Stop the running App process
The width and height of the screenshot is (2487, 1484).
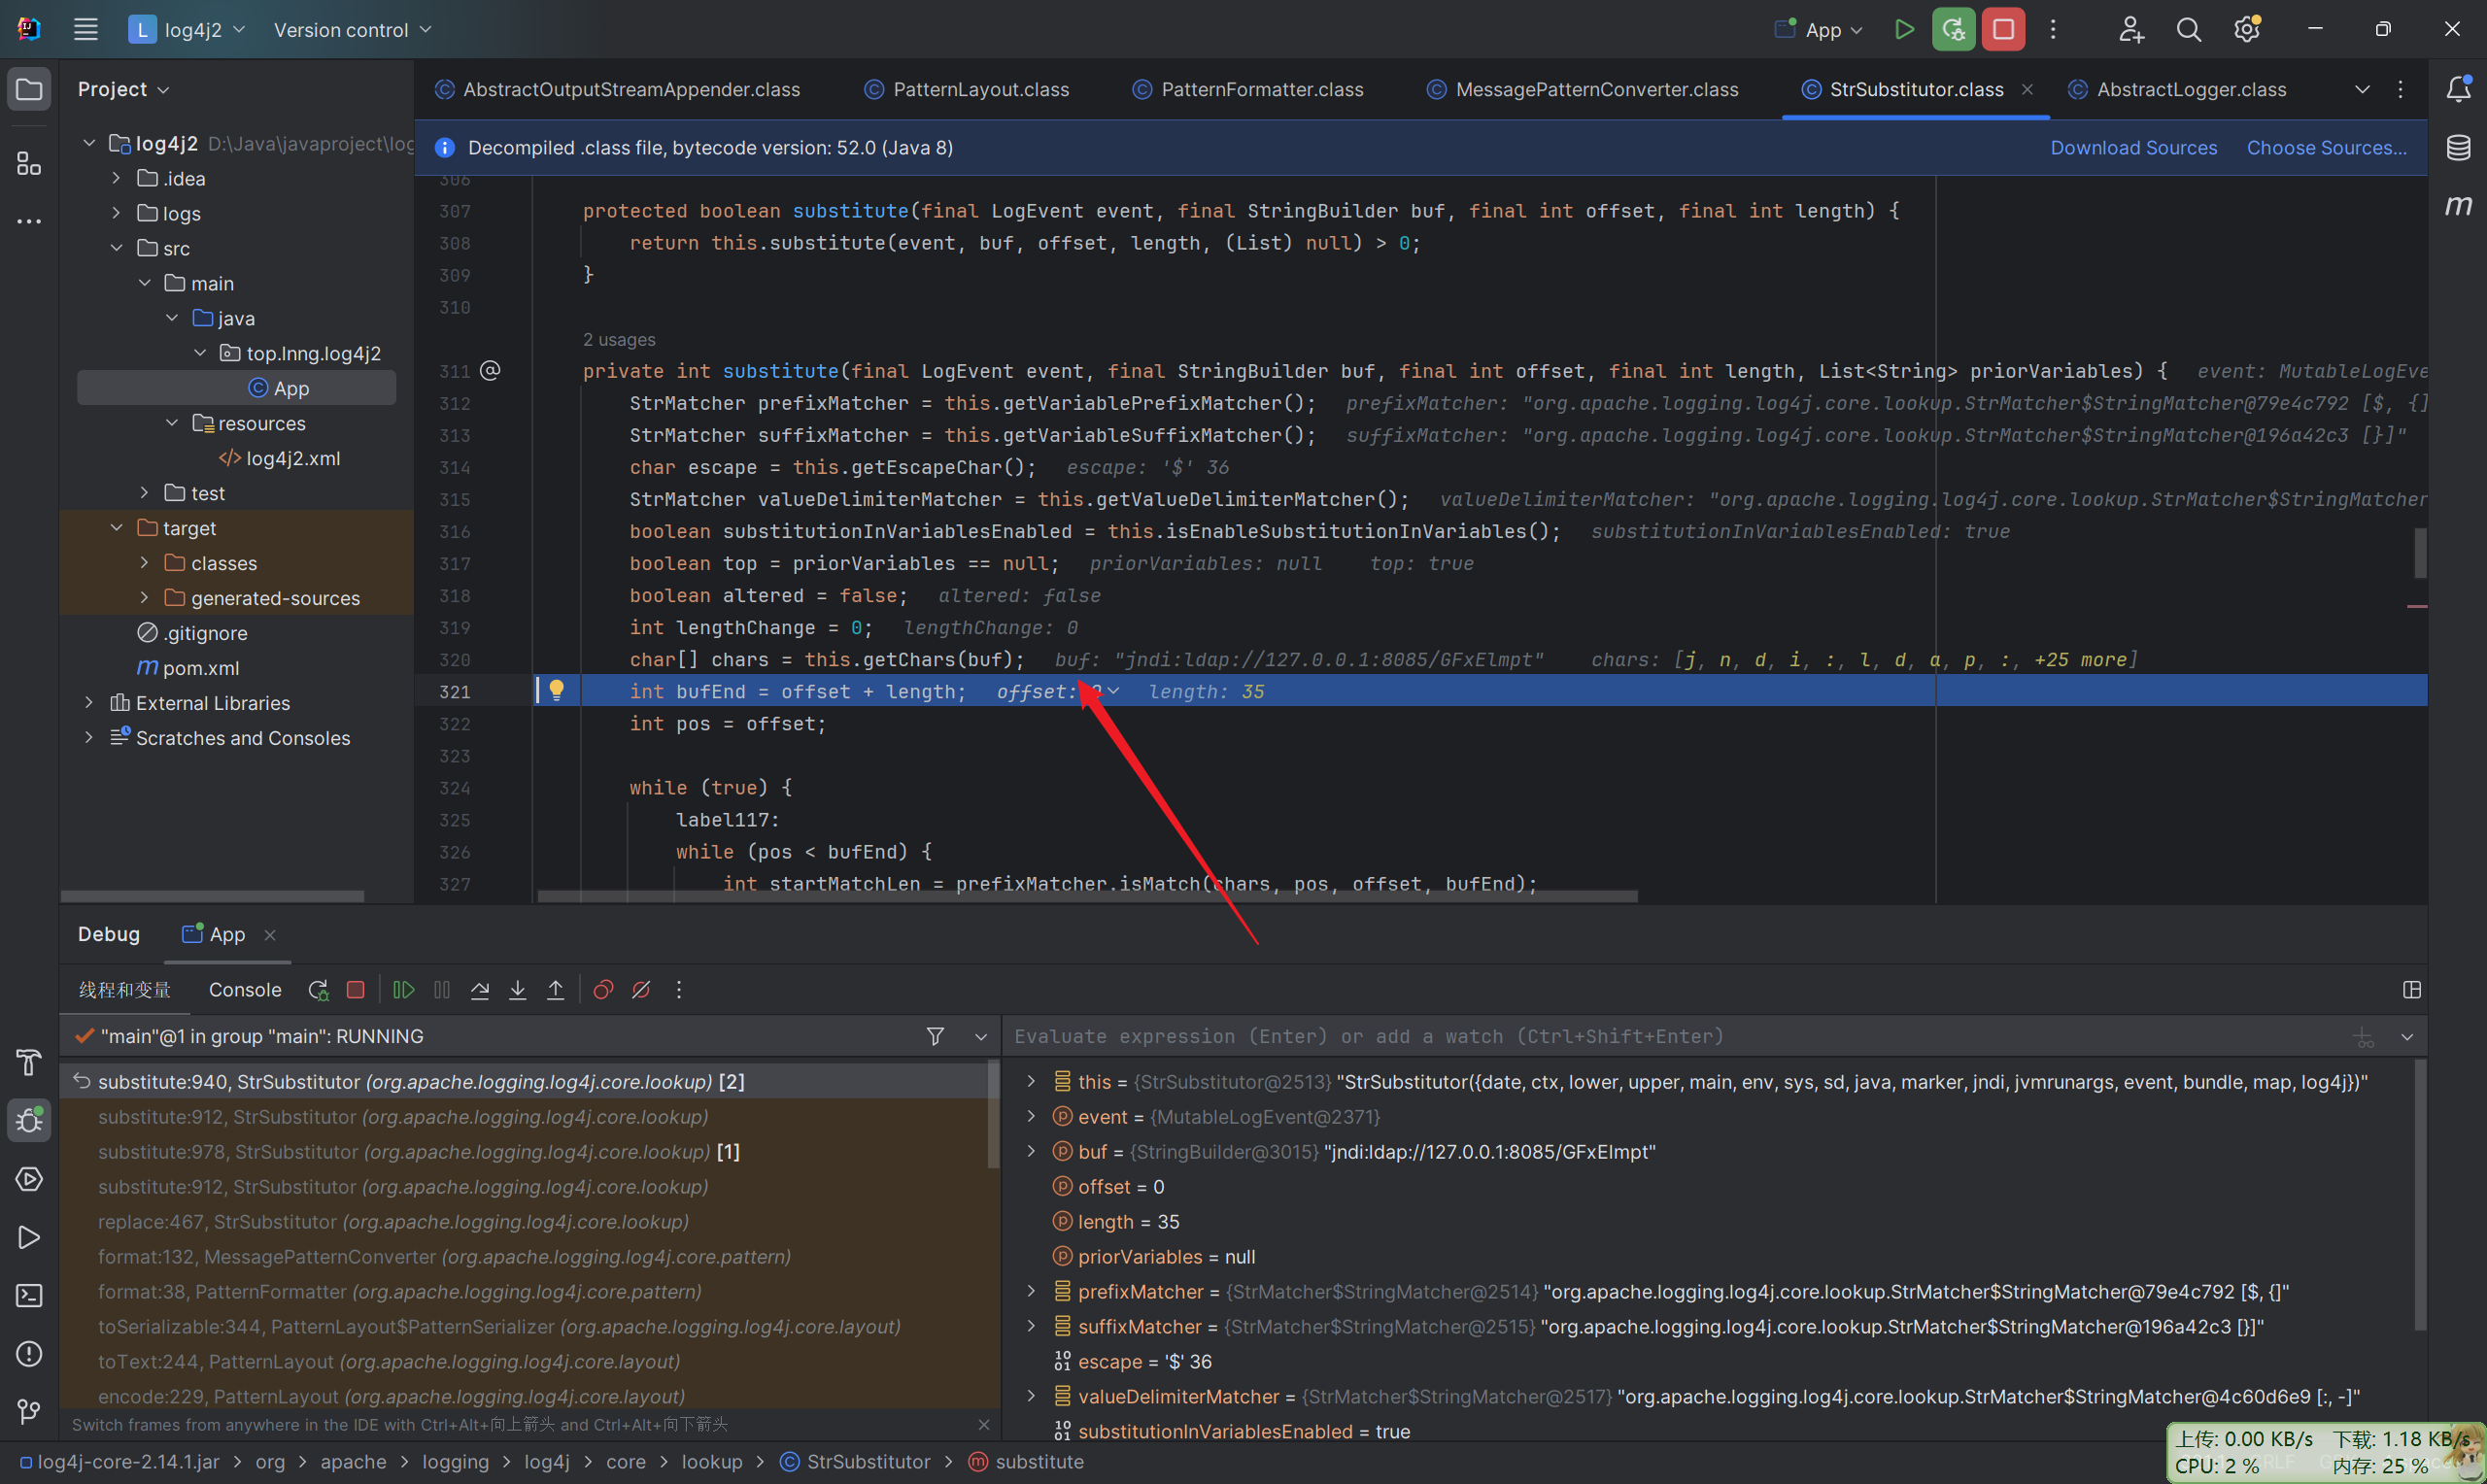coord(2003,29)
